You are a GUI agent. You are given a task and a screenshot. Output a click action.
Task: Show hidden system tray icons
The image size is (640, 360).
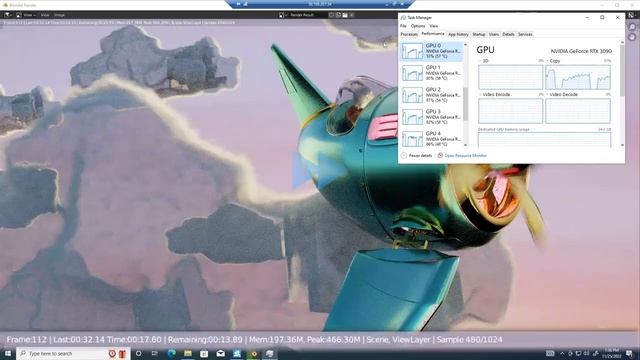coord(562,353)
